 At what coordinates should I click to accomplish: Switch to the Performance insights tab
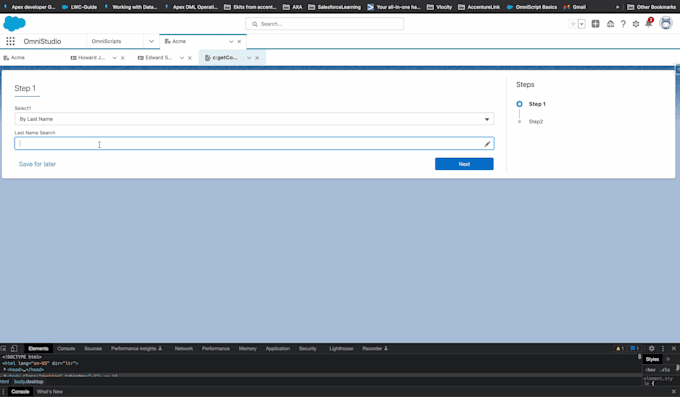tap(136, 348)
